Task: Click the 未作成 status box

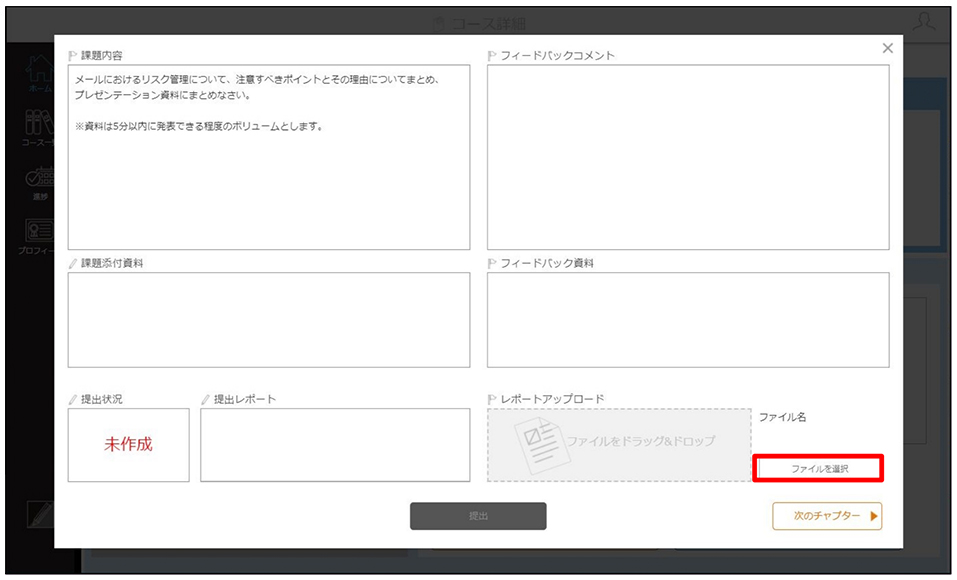Action: pyautogui.click(x=129, y=445)
